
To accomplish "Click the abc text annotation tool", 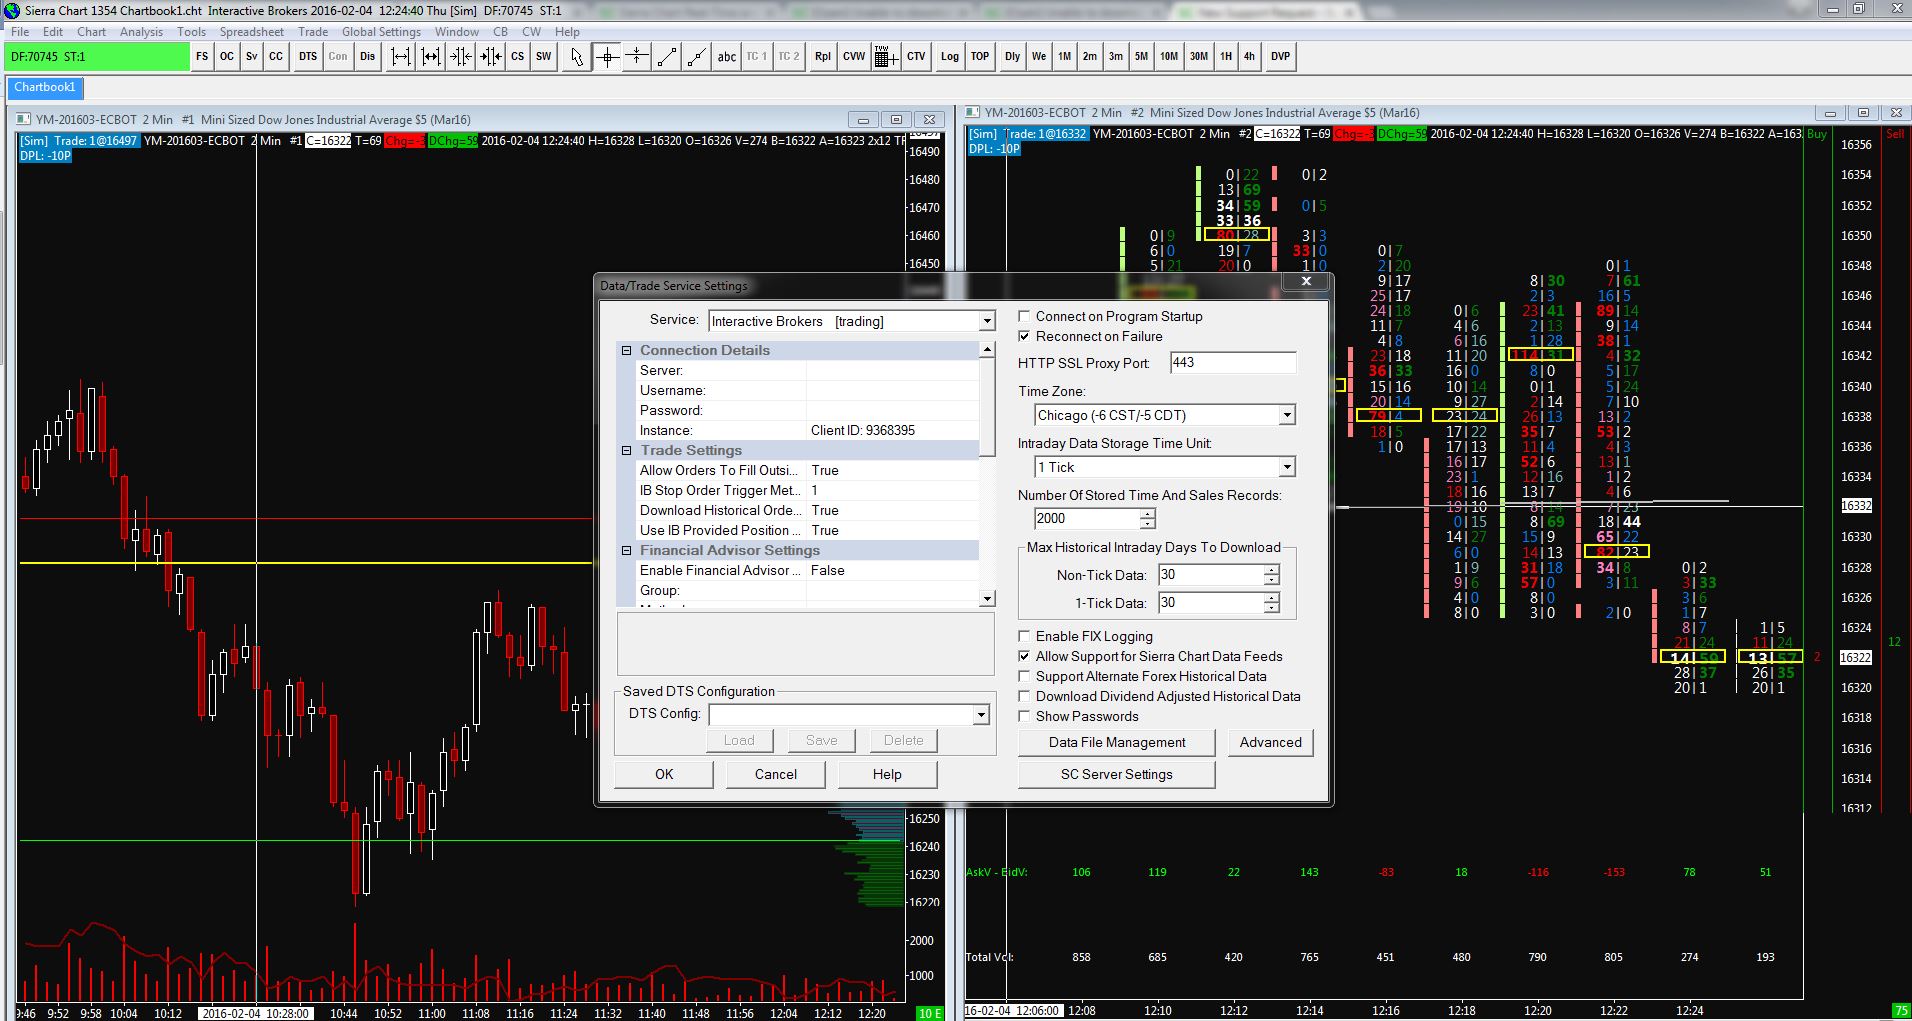I will pos(727,57).
